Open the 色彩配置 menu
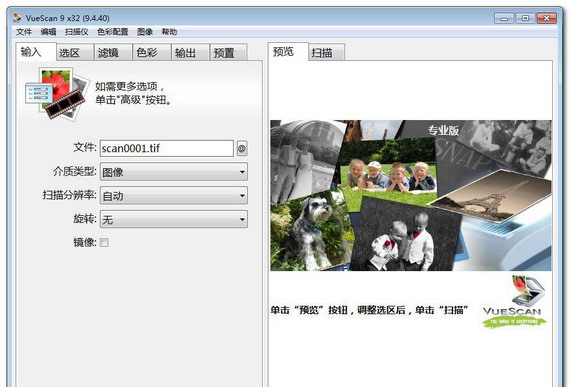 coord(113,32)
